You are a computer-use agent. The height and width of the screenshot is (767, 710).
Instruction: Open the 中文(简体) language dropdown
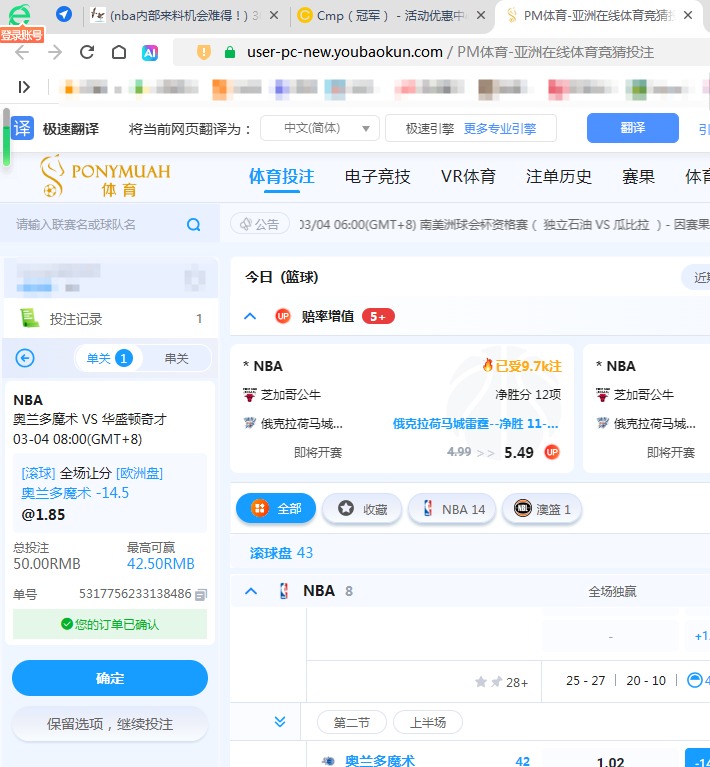[x=320, y=128]
